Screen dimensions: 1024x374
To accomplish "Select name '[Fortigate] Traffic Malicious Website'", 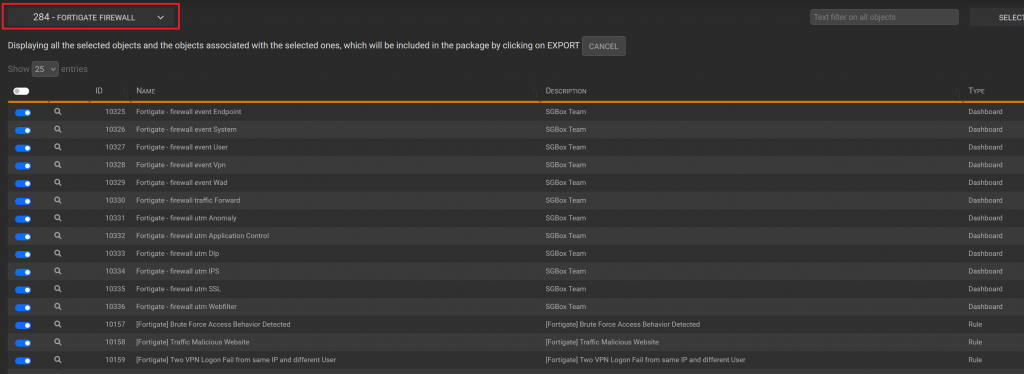I will 193,342.
